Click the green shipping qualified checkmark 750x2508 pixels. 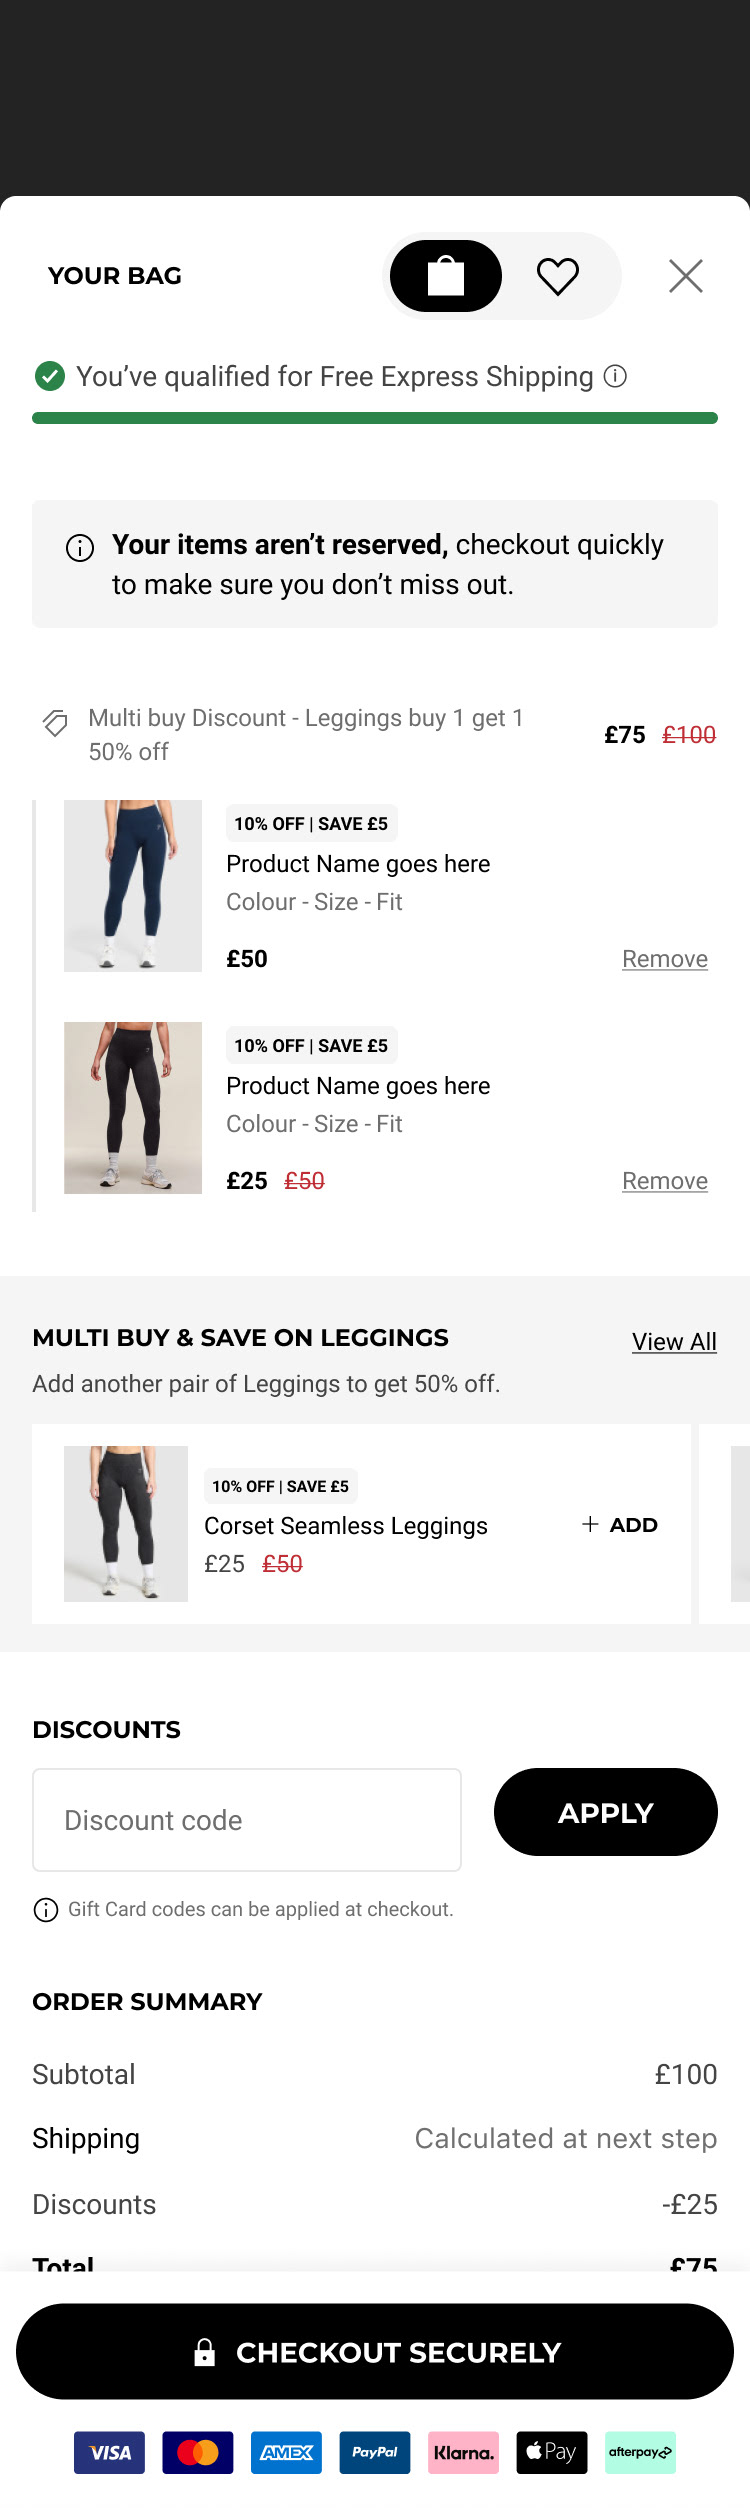(x=50, y=376)
